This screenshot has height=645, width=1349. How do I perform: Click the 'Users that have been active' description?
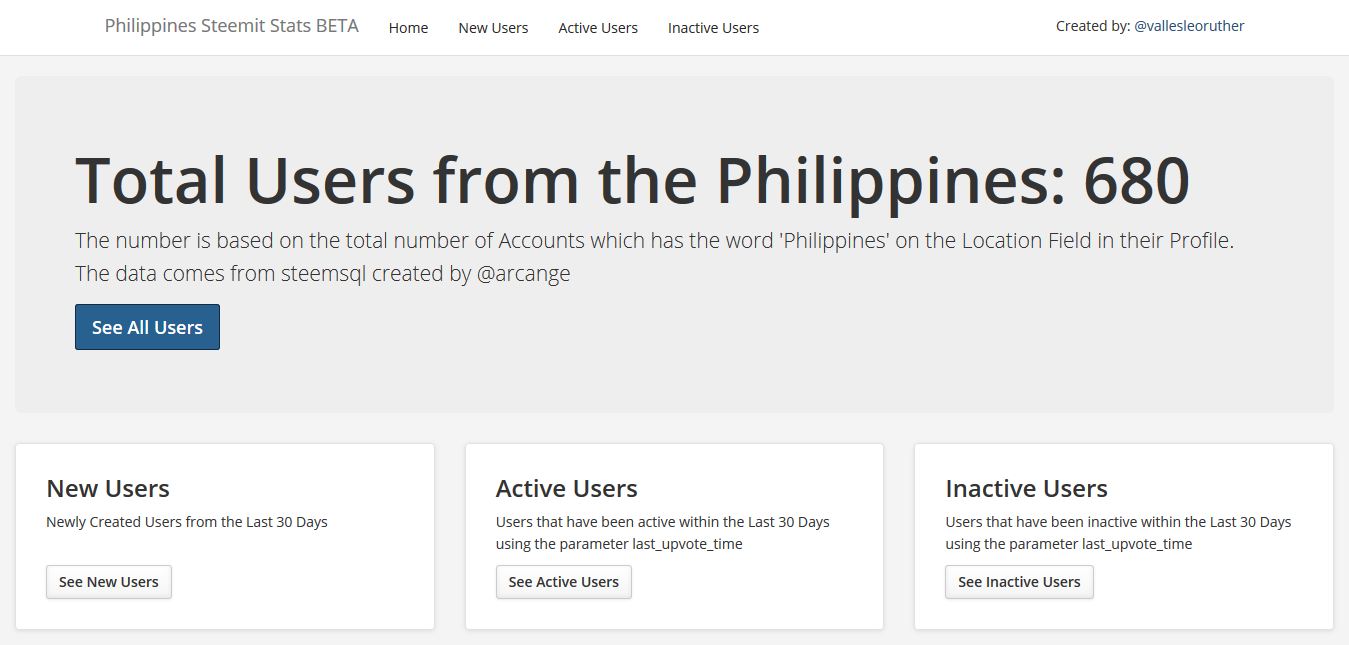[663, 533]
